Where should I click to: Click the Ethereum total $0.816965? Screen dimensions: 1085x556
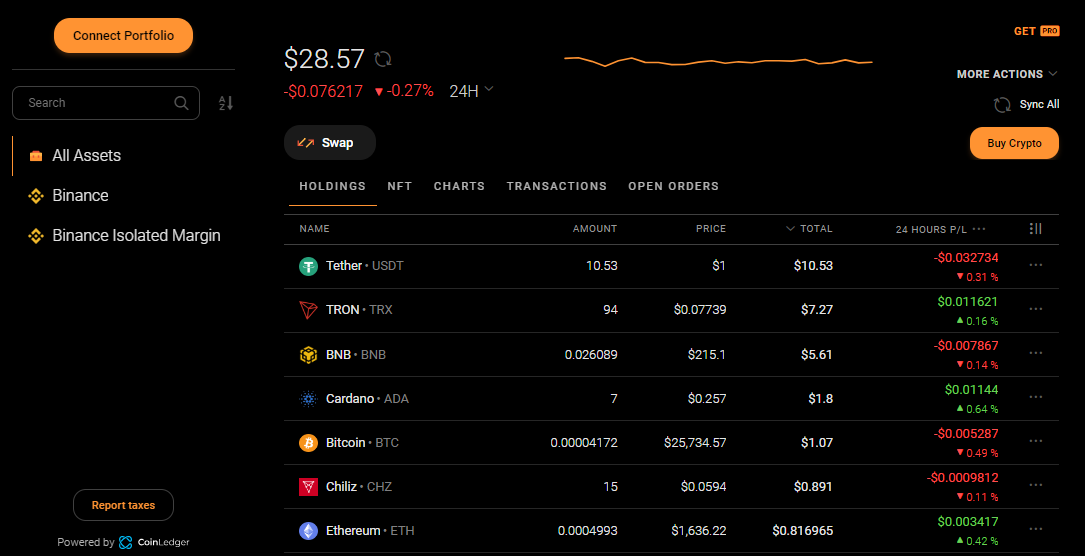(803, 531)
